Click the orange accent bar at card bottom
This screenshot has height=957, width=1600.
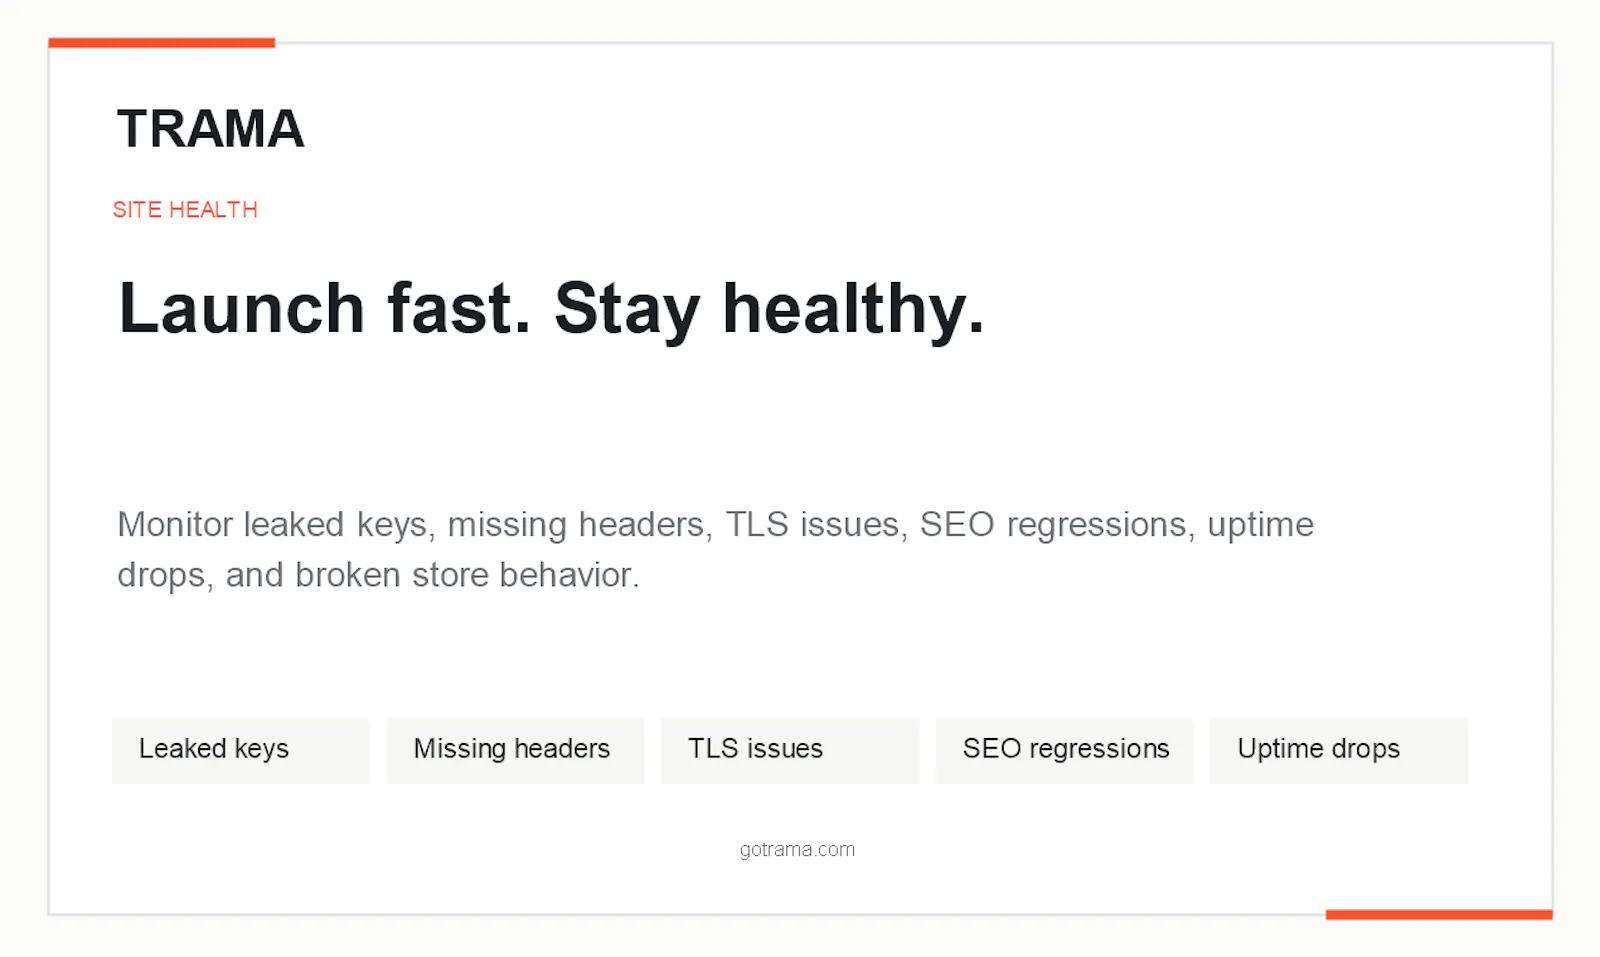point(1439,914)
